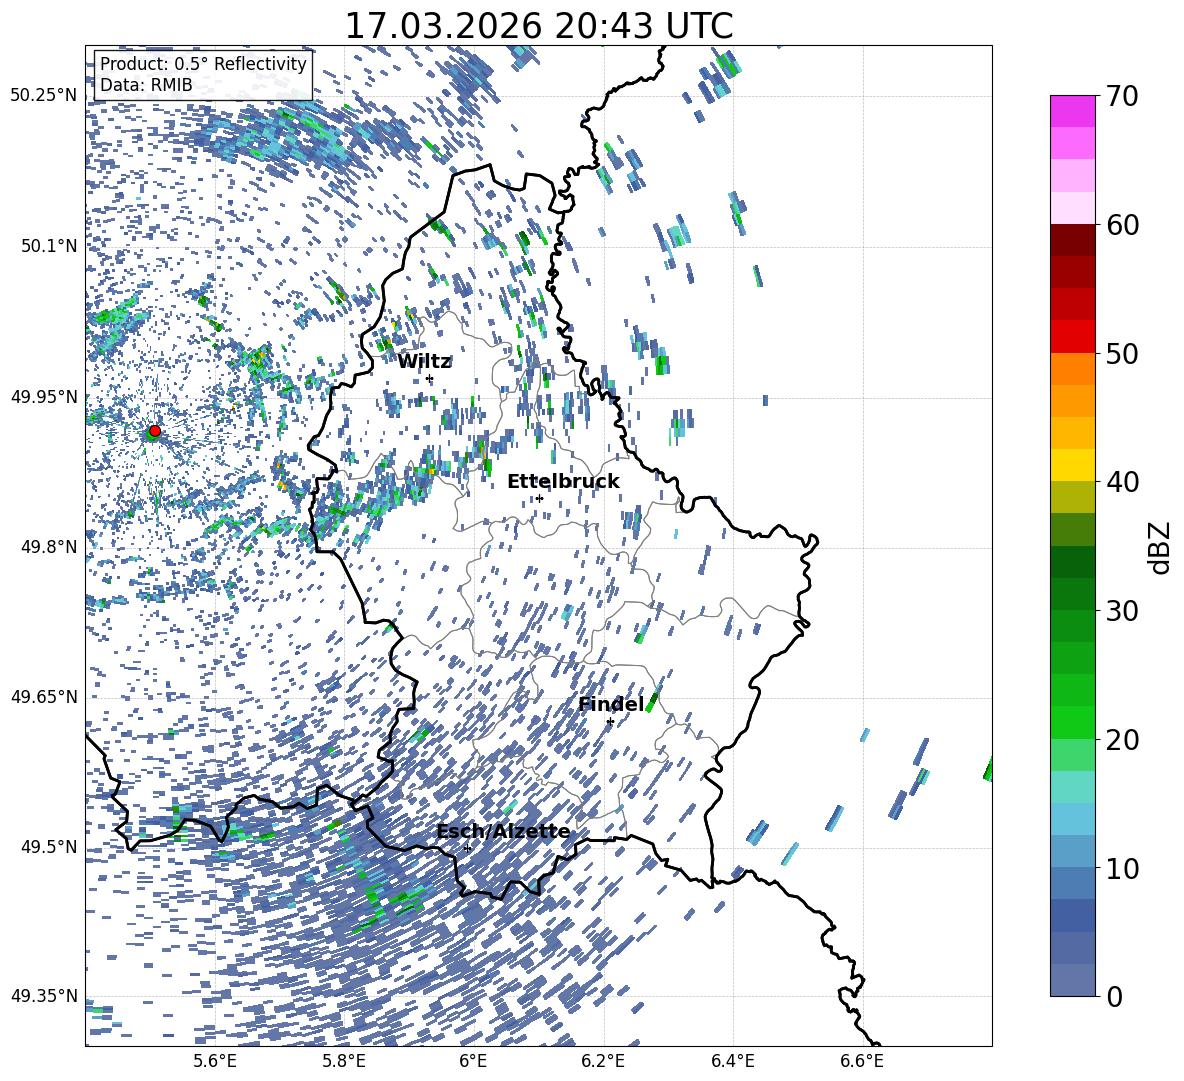Click the 6.4°E longitude label

click(x=732, y=1061)
